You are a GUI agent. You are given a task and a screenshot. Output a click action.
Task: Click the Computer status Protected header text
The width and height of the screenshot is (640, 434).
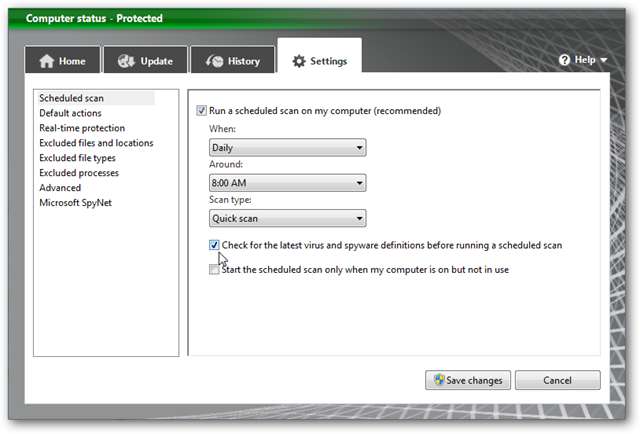pos(94,18)
